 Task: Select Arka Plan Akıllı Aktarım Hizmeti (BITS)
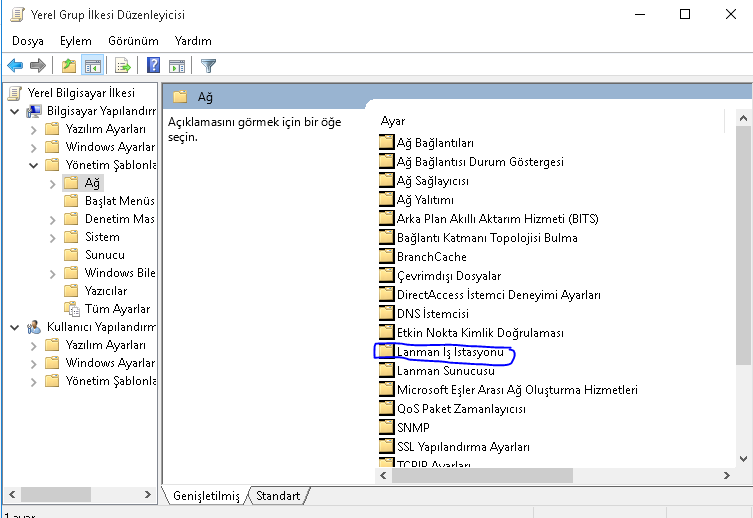point(498,218)
